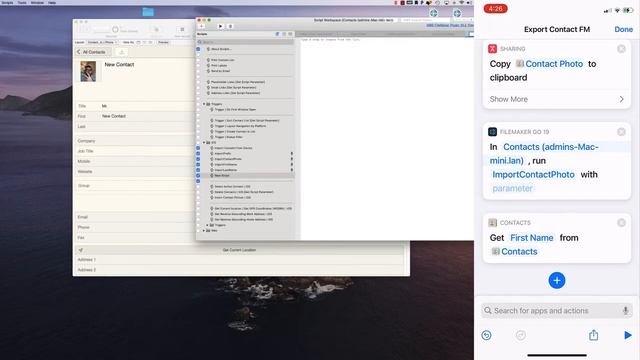Focus the Search for apps and actions field
This screenshot has height=360, width=640.
[557, 311]
